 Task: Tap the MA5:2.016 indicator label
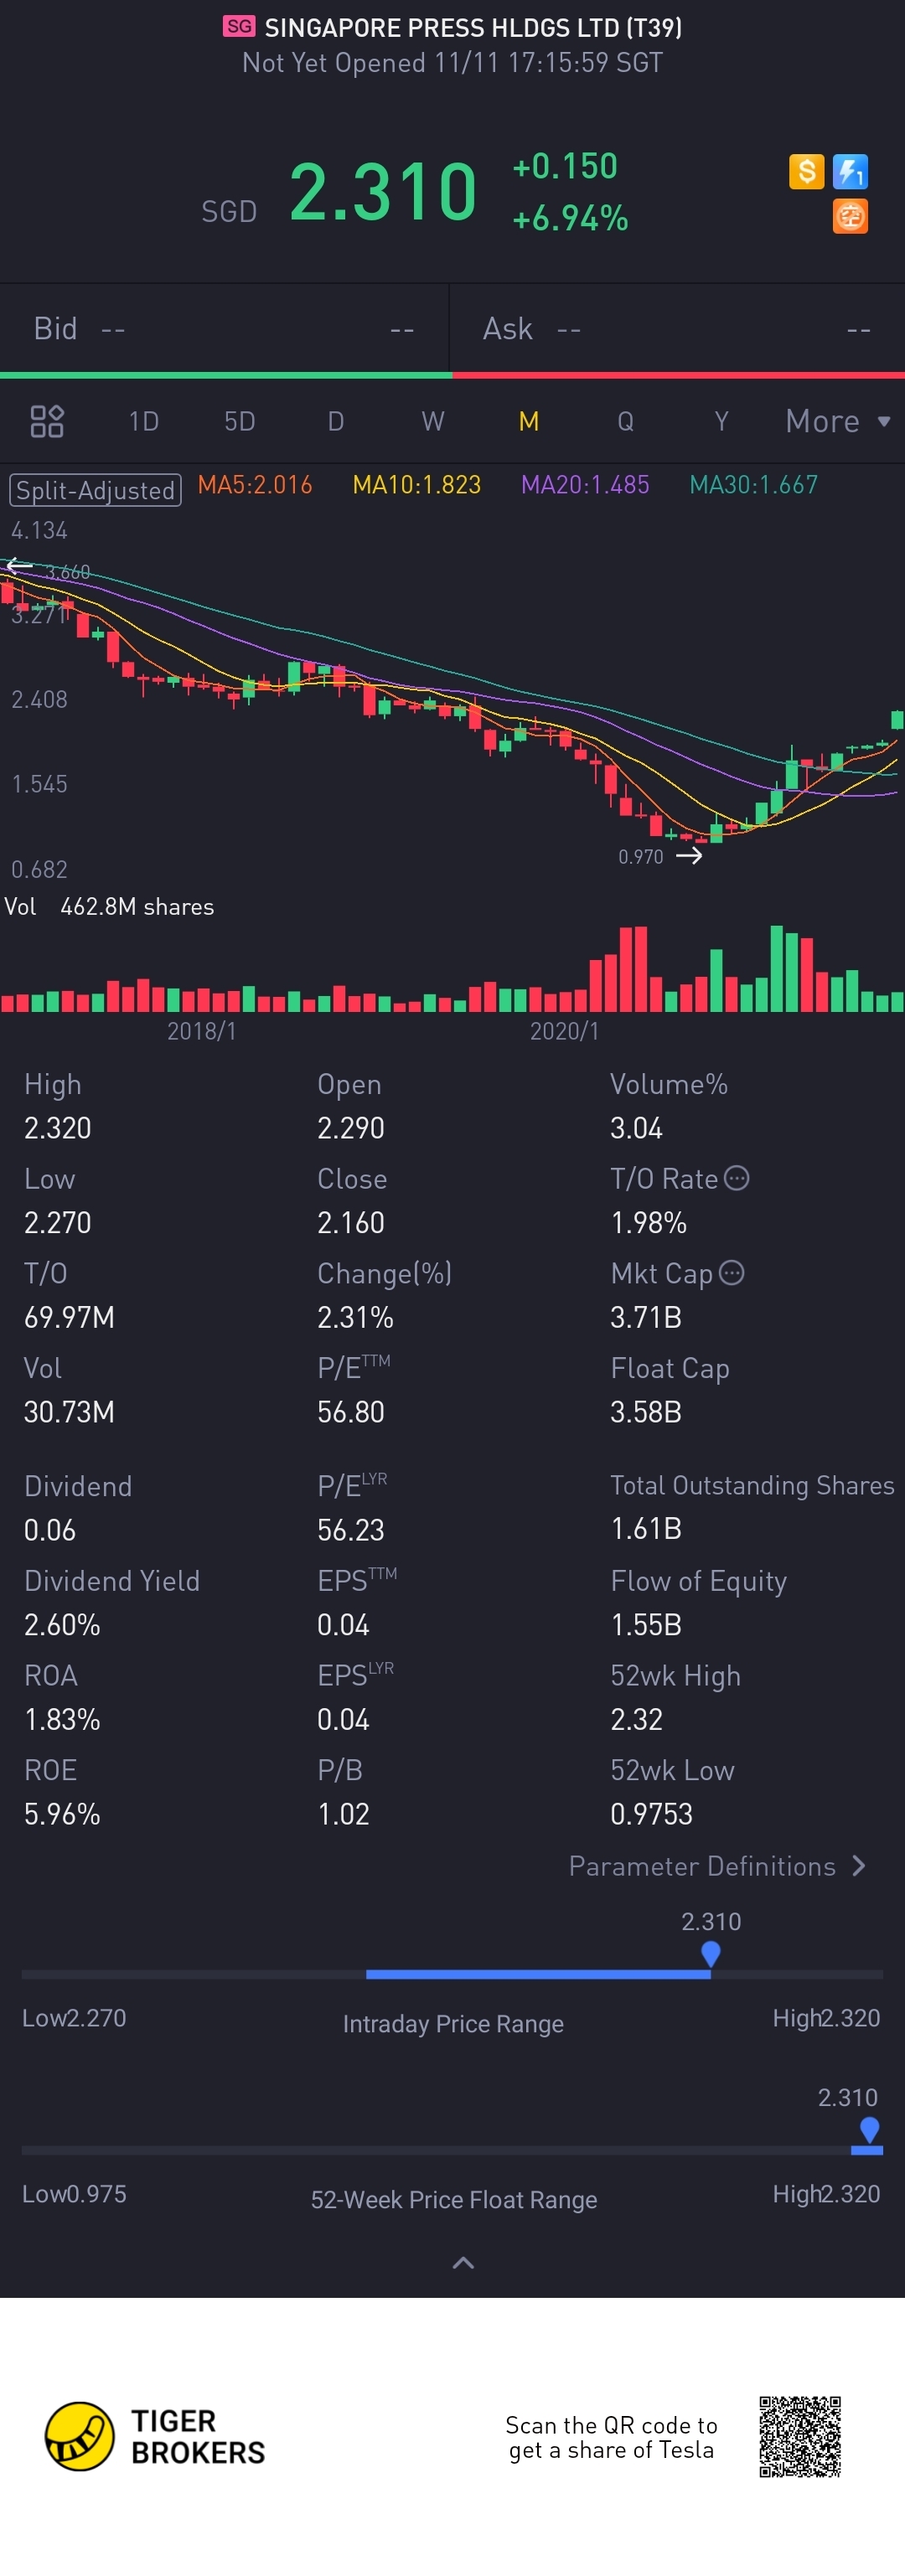(x=255, y=485)
